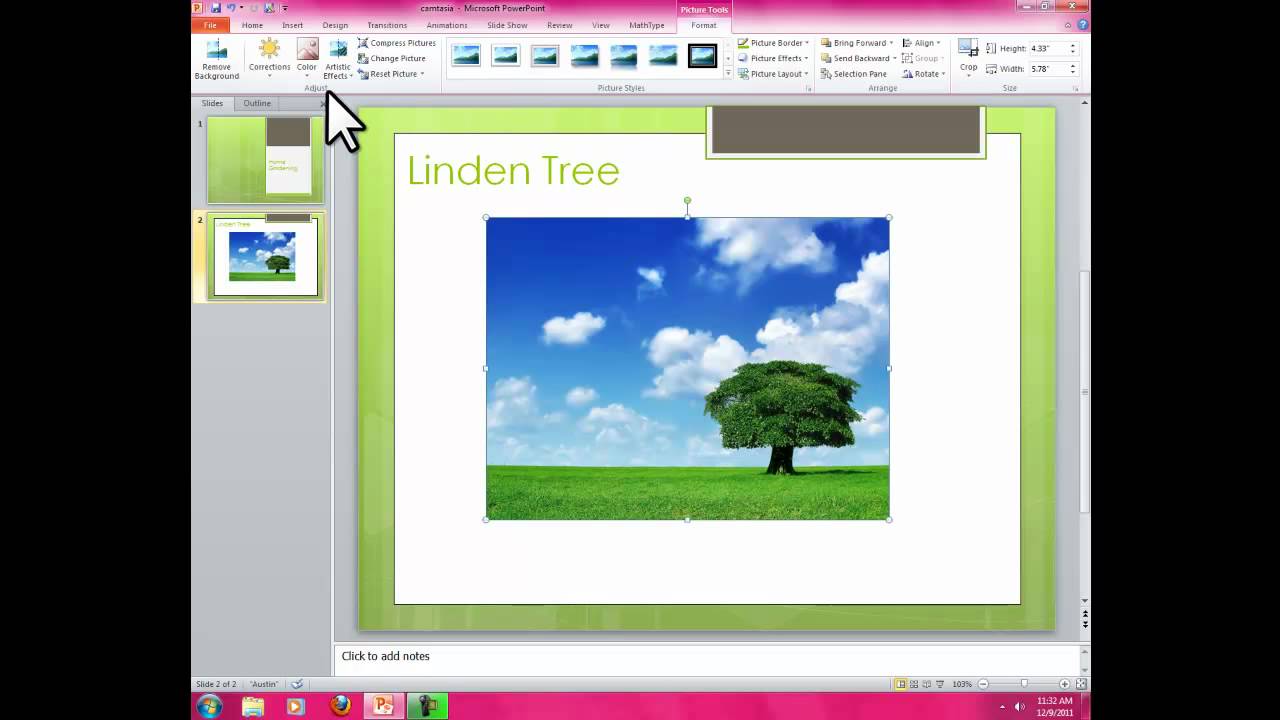Apply the first picture style thumbnail
This screenshot has height=720, width=1280.
(x=466, y=56)
